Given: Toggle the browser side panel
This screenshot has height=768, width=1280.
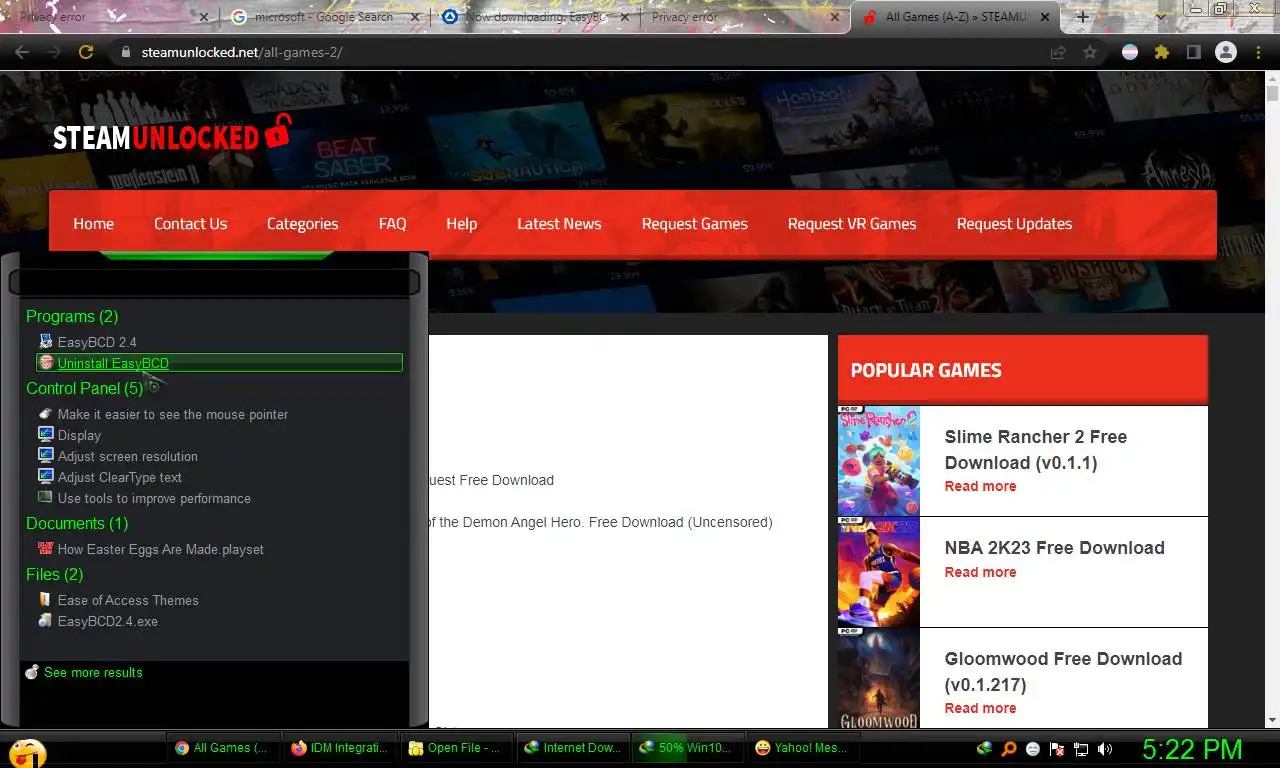Looking at the screenshot, I should point(1194,52).
